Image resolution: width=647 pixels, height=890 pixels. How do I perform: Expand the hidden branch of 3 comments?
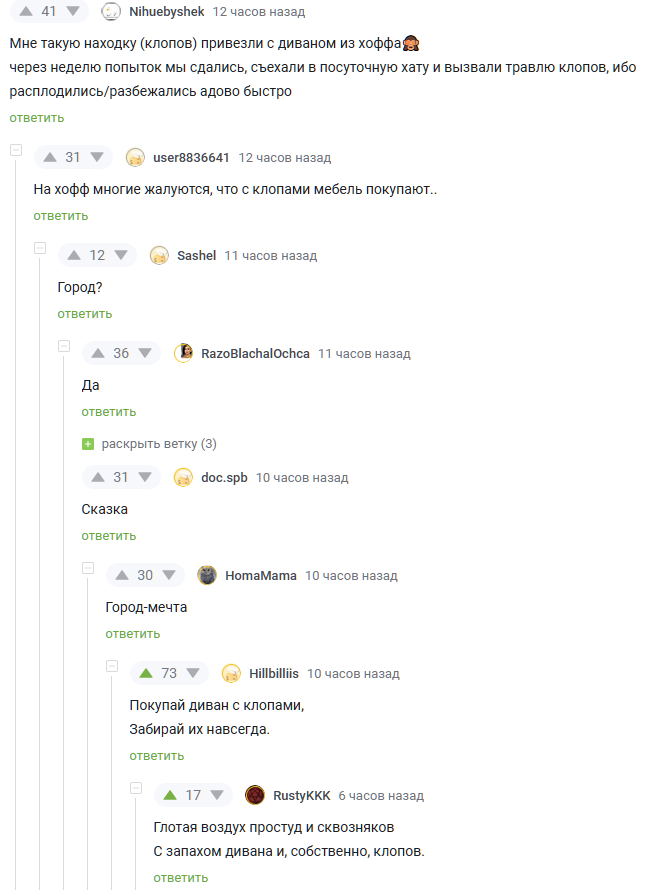(149, 444)
